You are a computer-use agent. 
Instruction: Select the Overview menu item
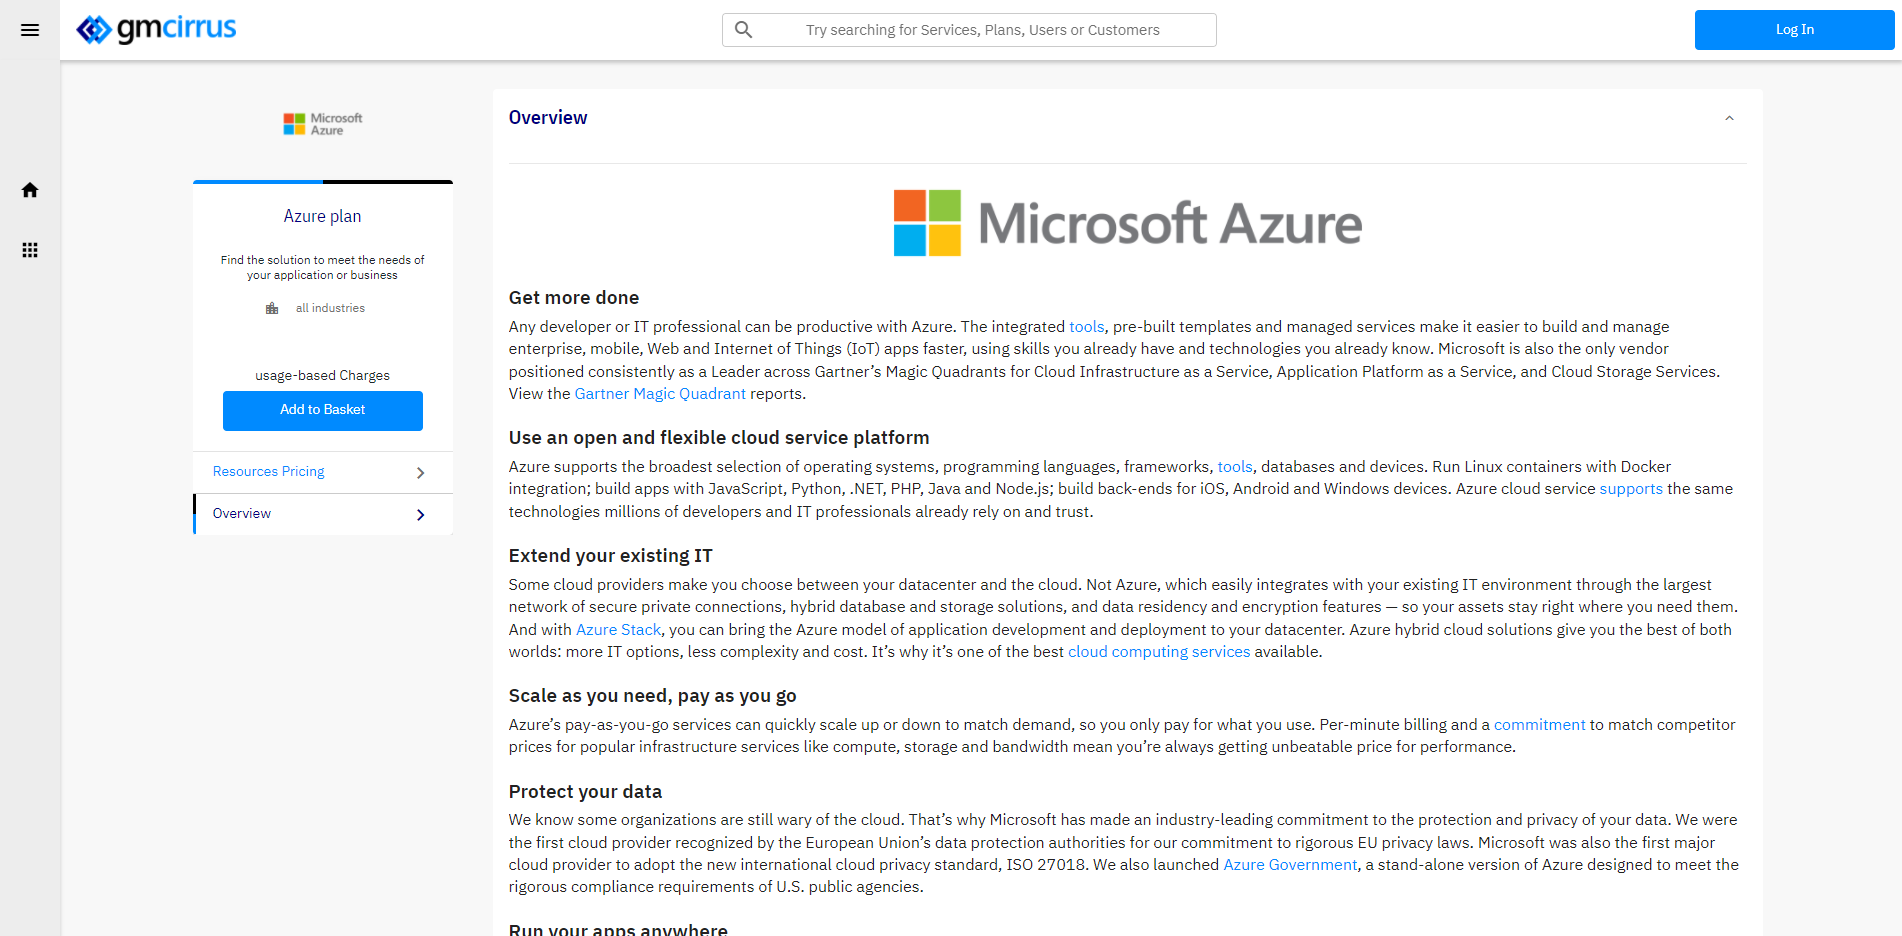322,514
